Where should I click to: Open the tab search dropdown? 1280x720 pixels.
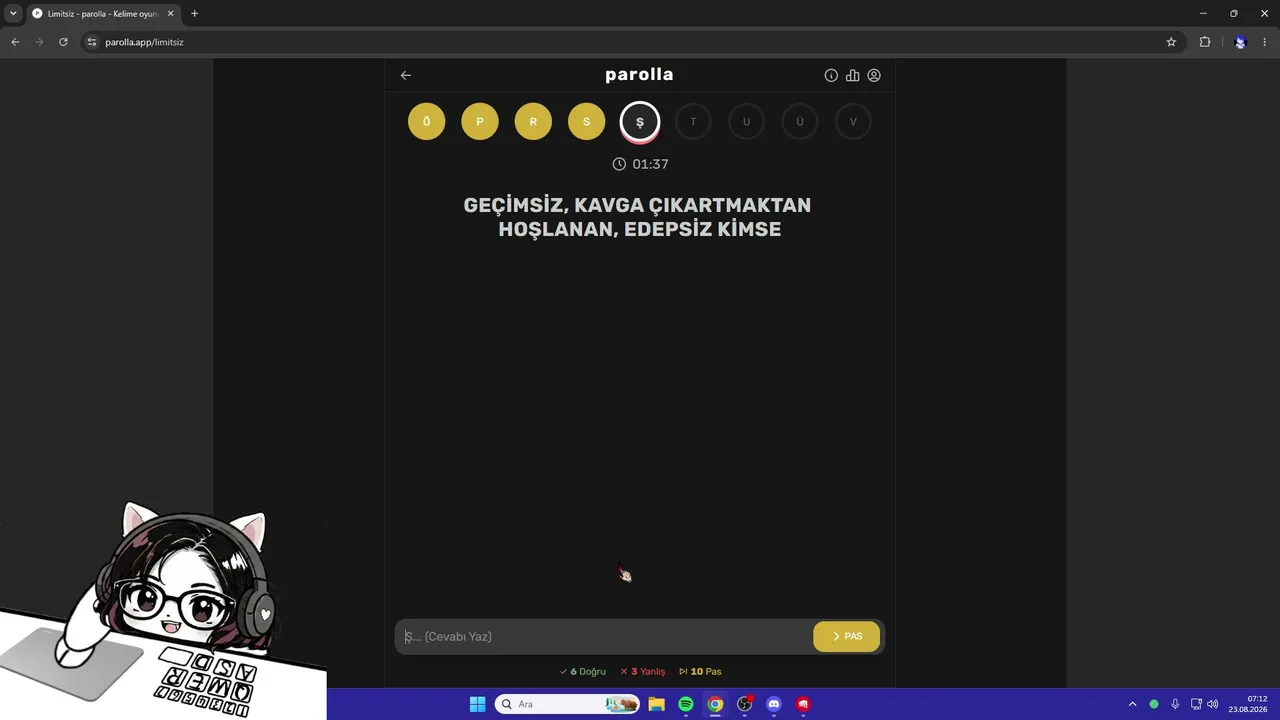(x=13, y=14)
